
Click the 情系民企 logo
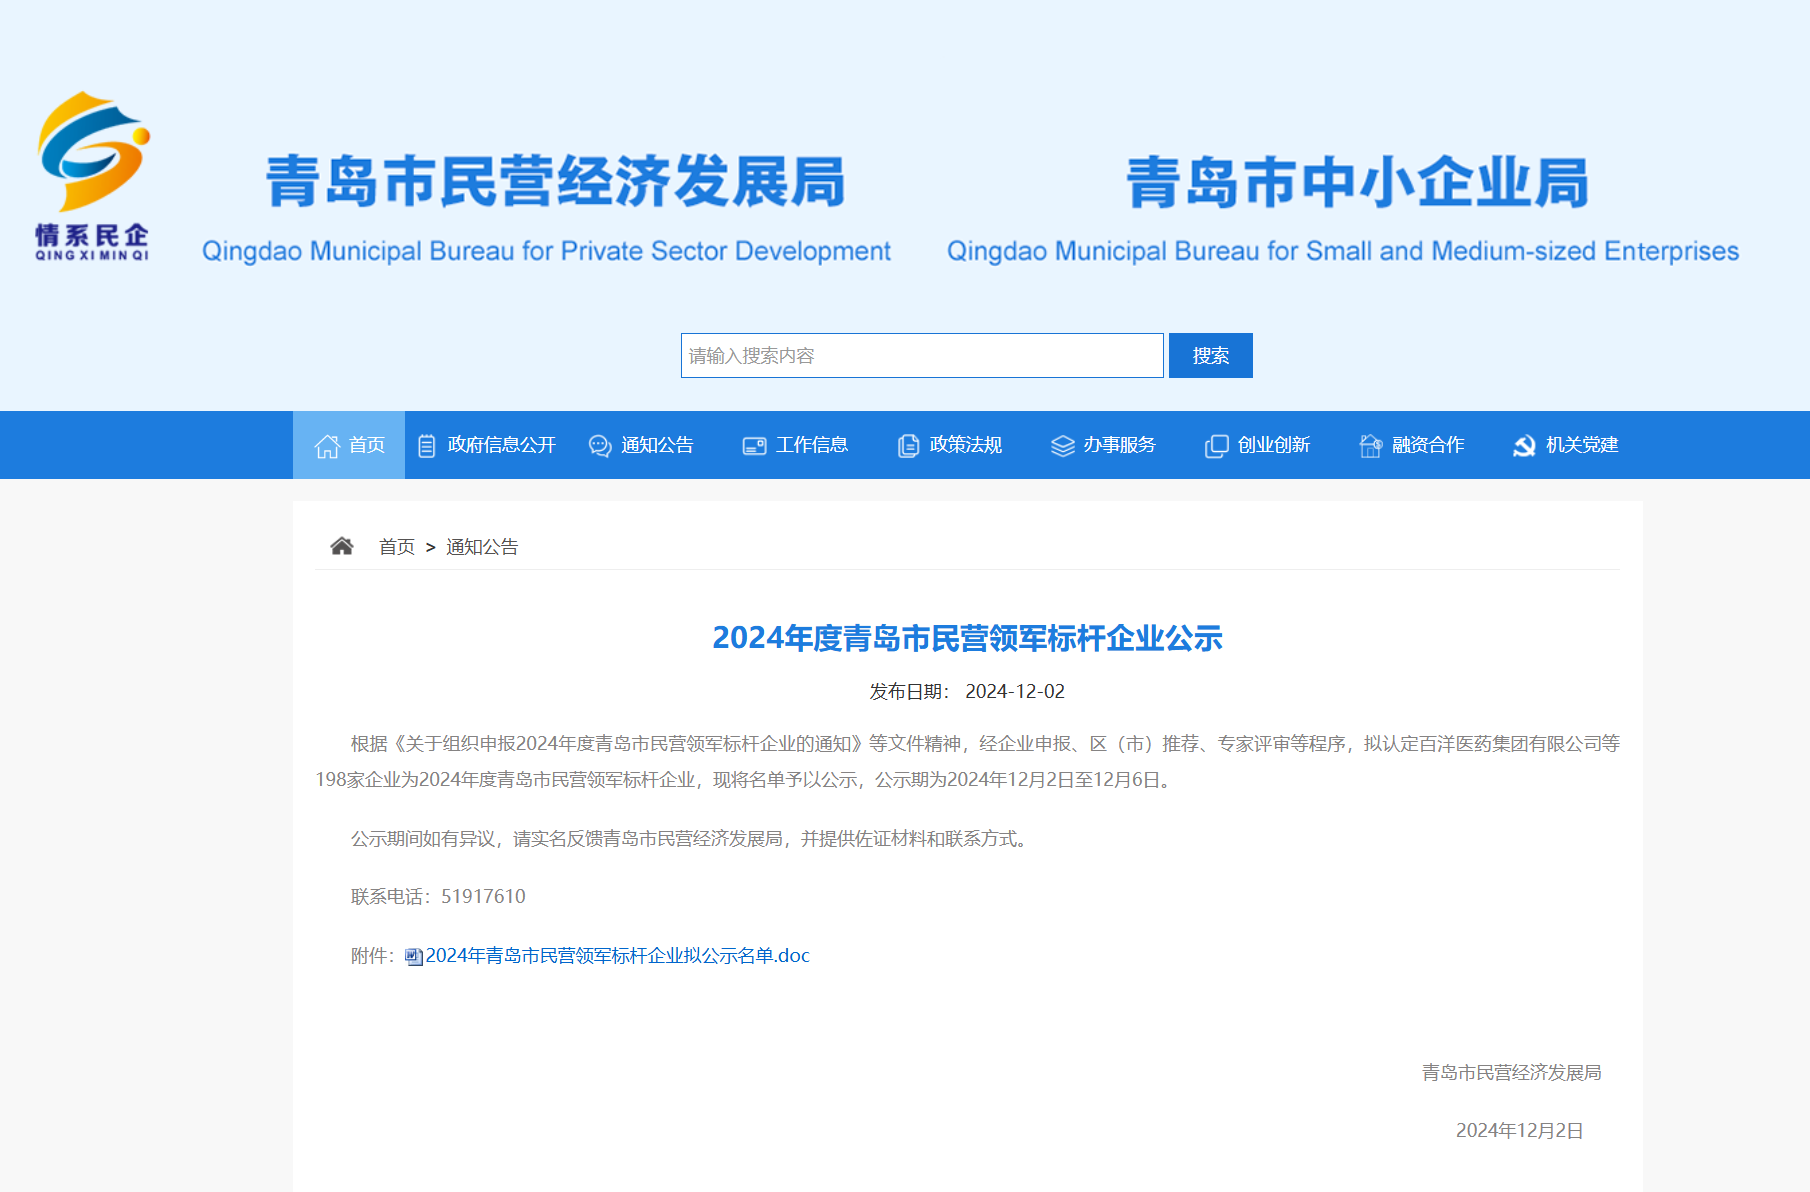click(93, 177)
